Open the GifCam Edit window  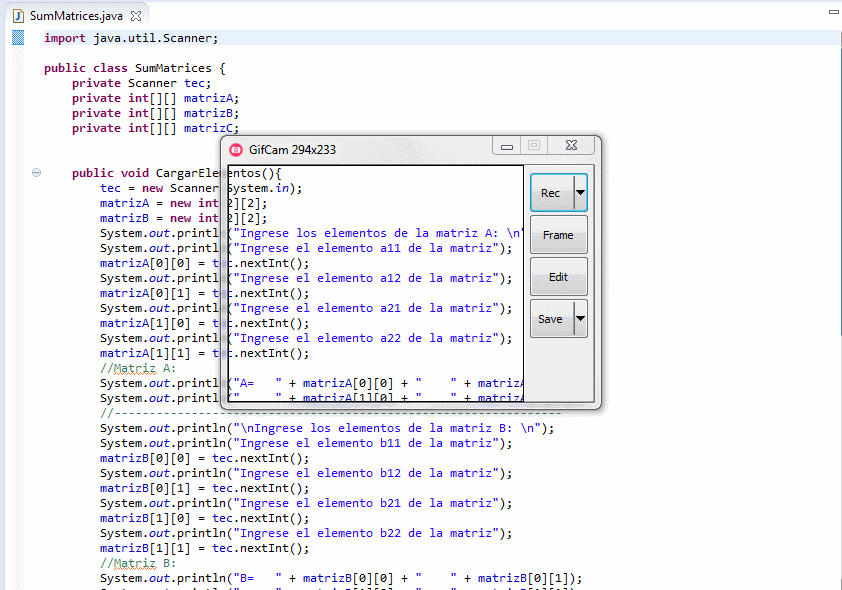558,277
